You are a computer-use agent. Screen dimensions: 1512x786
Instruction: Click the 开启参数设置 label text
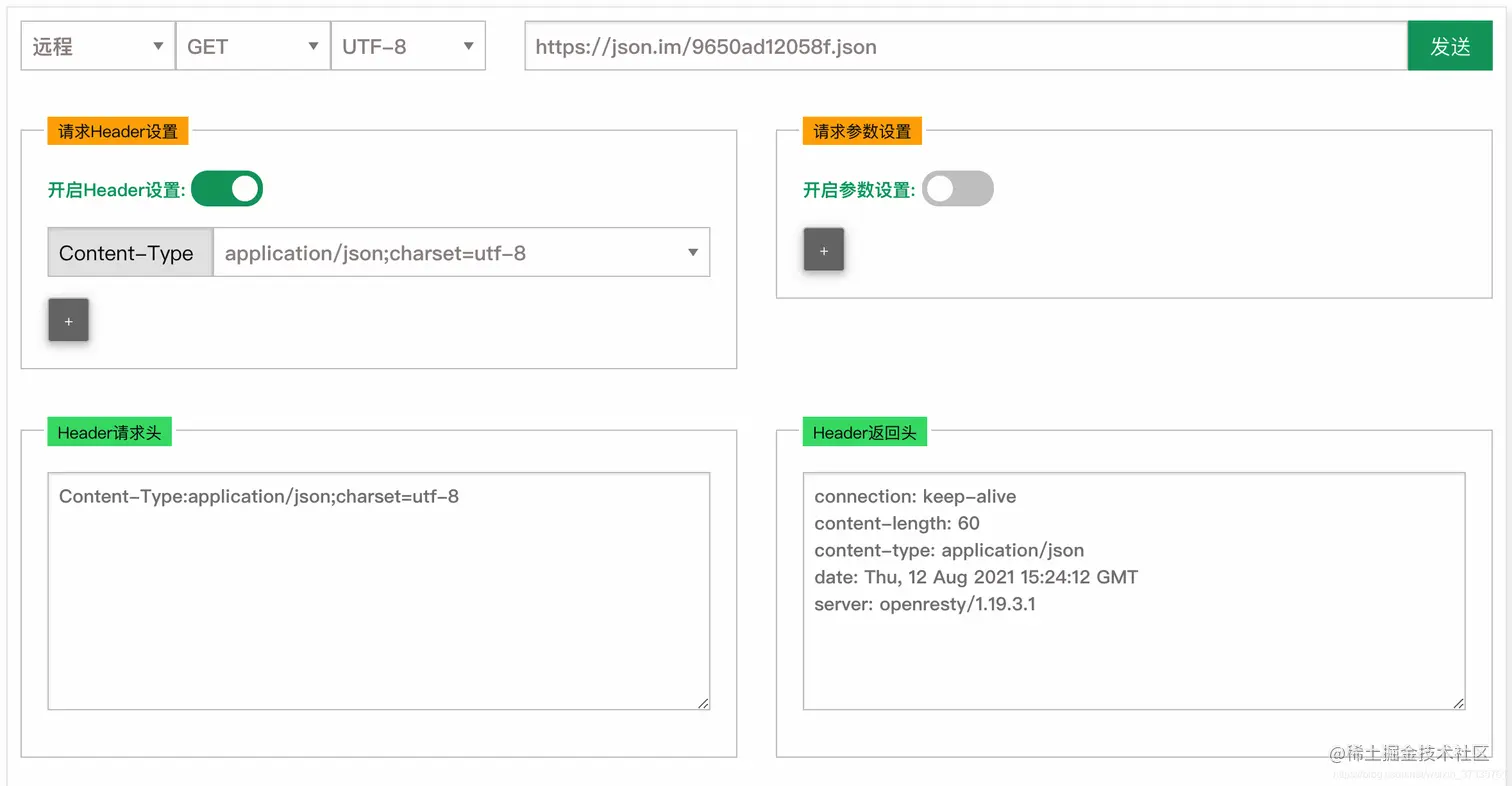[860, 190]
